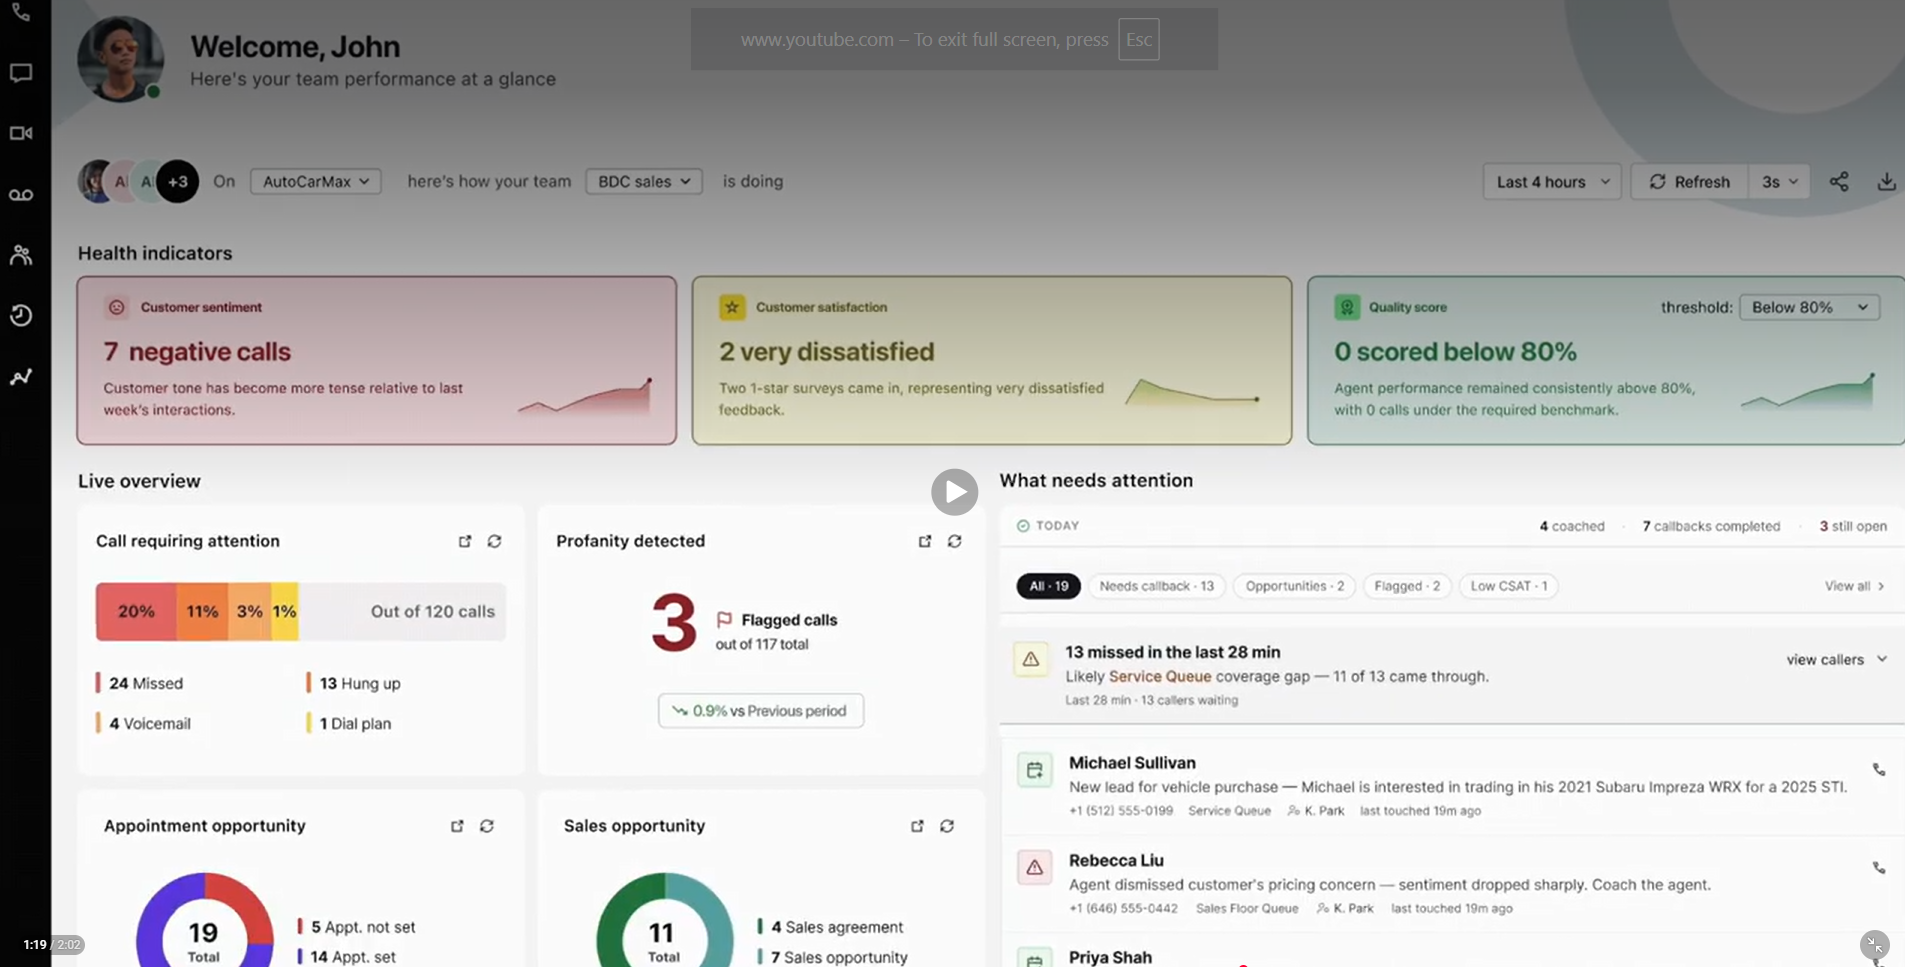Open the analytics chart sidebar icon
Viewport: 1905px width, 967px height.
21,377
